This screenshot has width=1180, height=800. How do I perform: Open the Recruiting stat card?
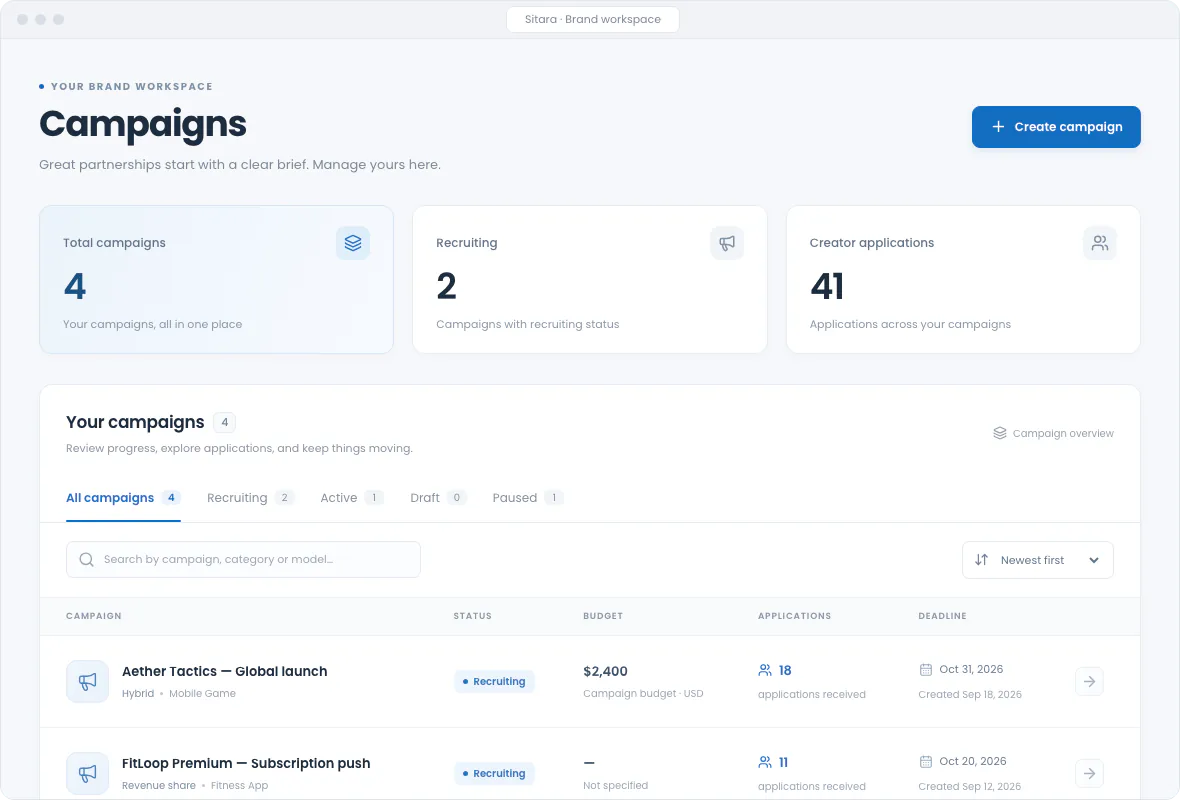pyautogui.click(x=589, y=279)
